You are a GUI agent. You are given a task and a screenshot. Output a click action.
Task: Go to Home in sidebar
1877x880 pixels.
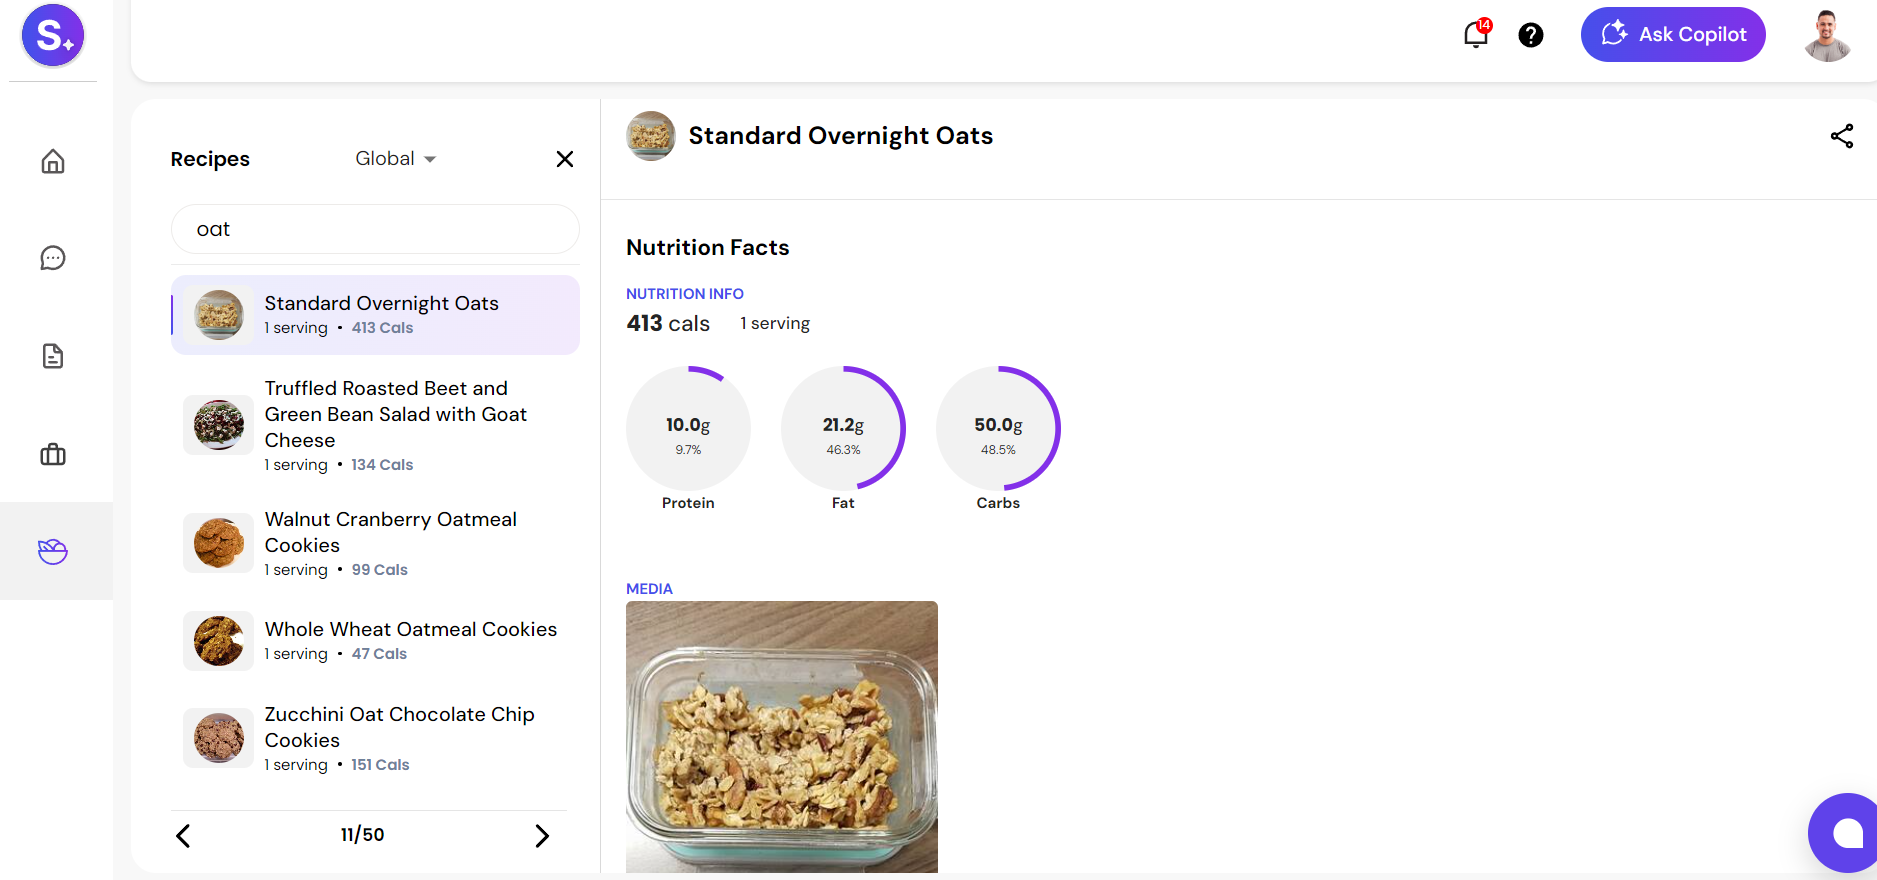pyautogui.click(x=53, y=161)
